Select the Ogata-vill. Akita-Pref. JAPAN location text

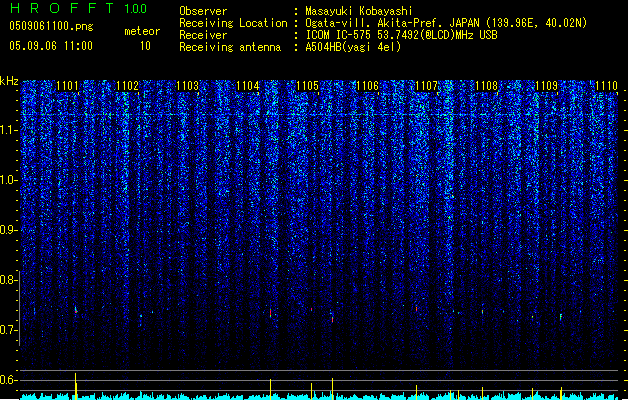(x=446, y=23)
